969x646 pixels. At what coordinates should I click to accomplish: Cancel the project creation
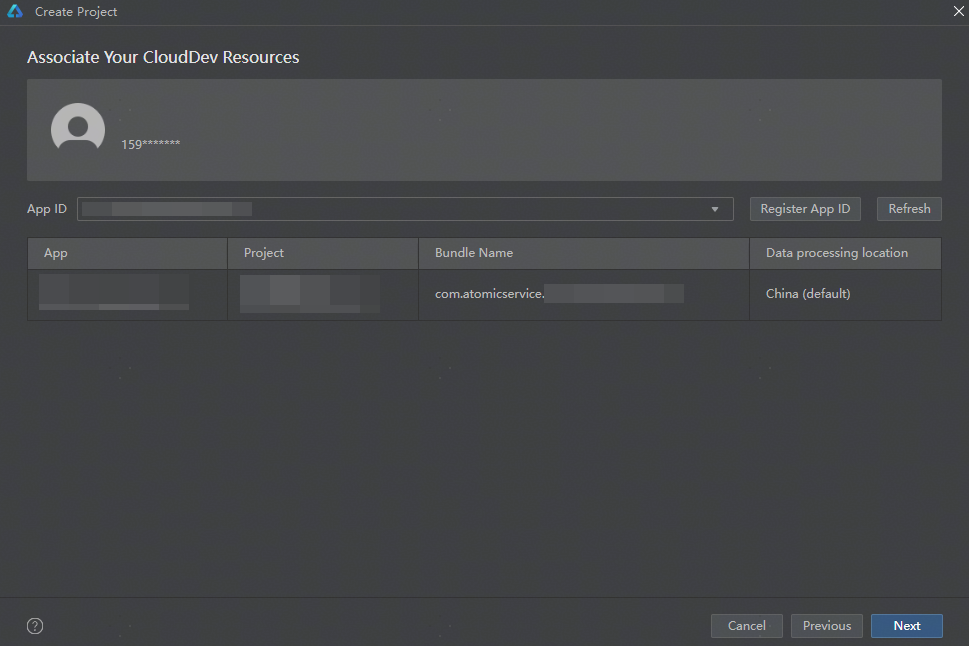coord(746,626)
